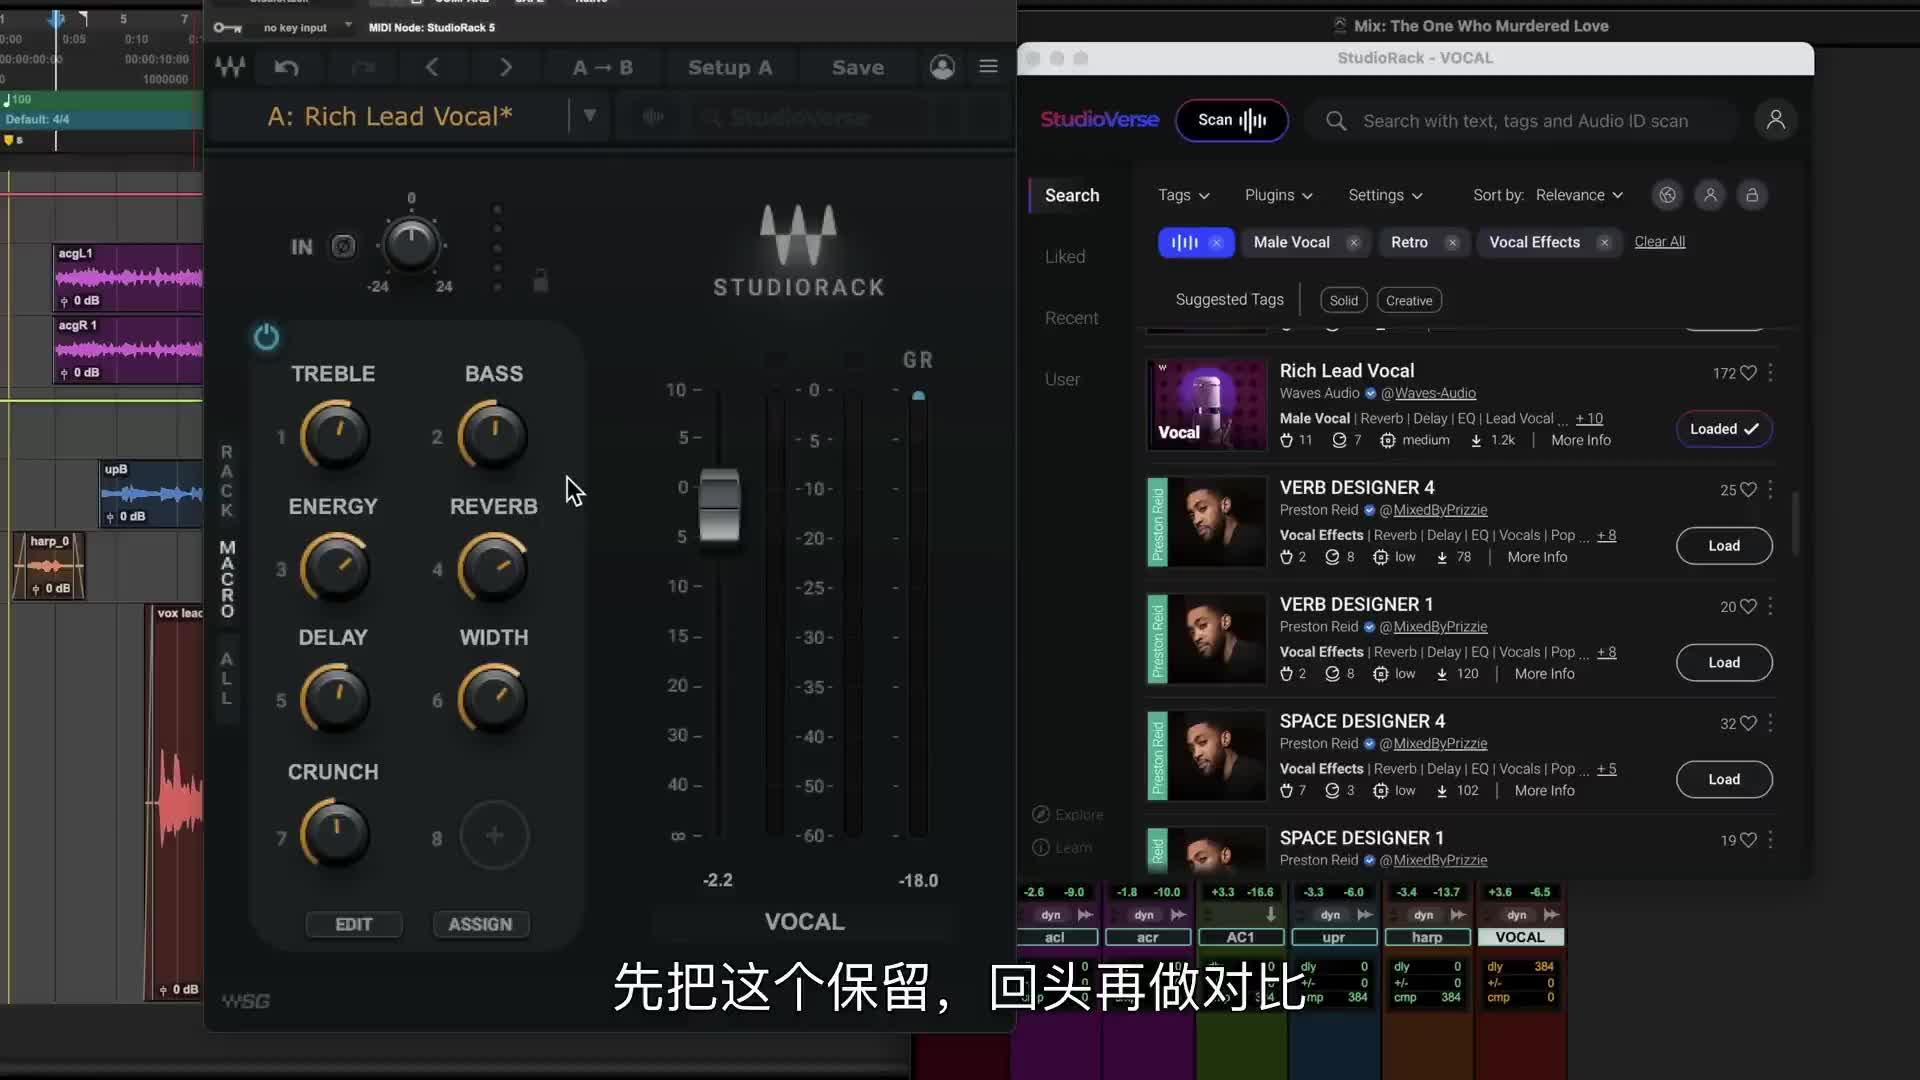1920x1080 pixels.
Task: Add suggested tag Solid
Action: (1343, 300)
